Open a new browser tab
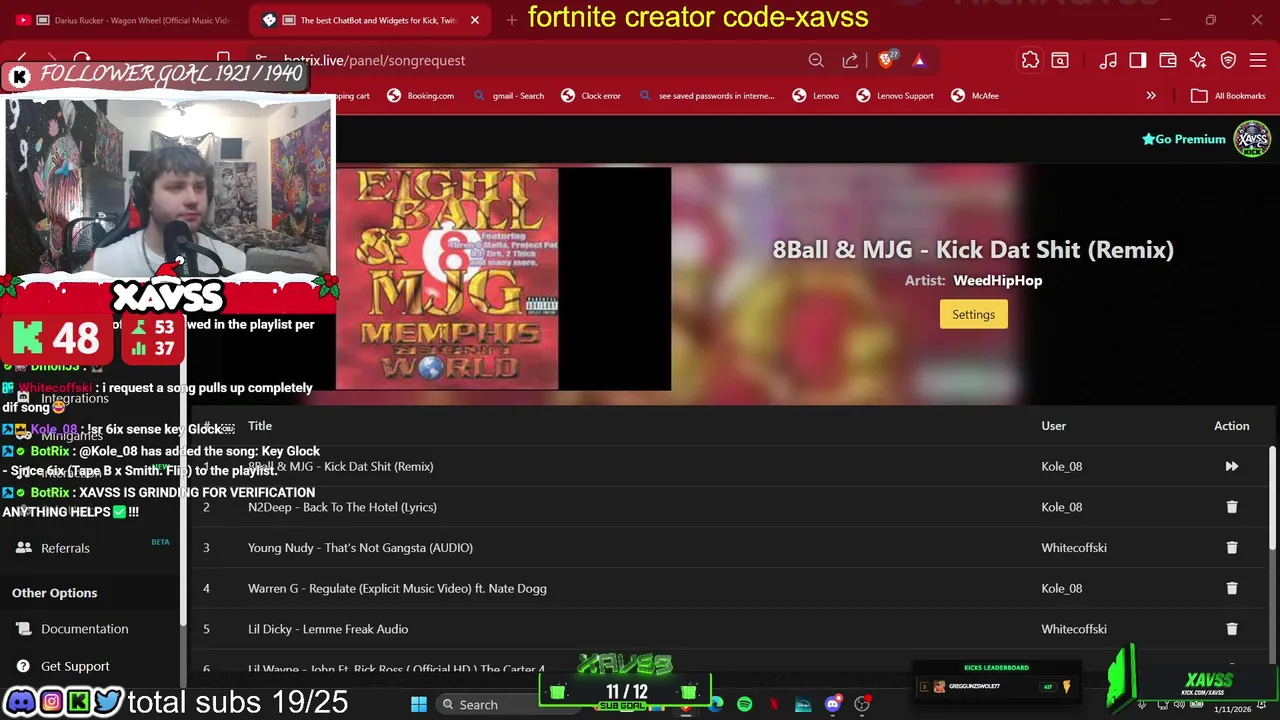The width and height of the screenshot is (1280, 720). point(511,20)
